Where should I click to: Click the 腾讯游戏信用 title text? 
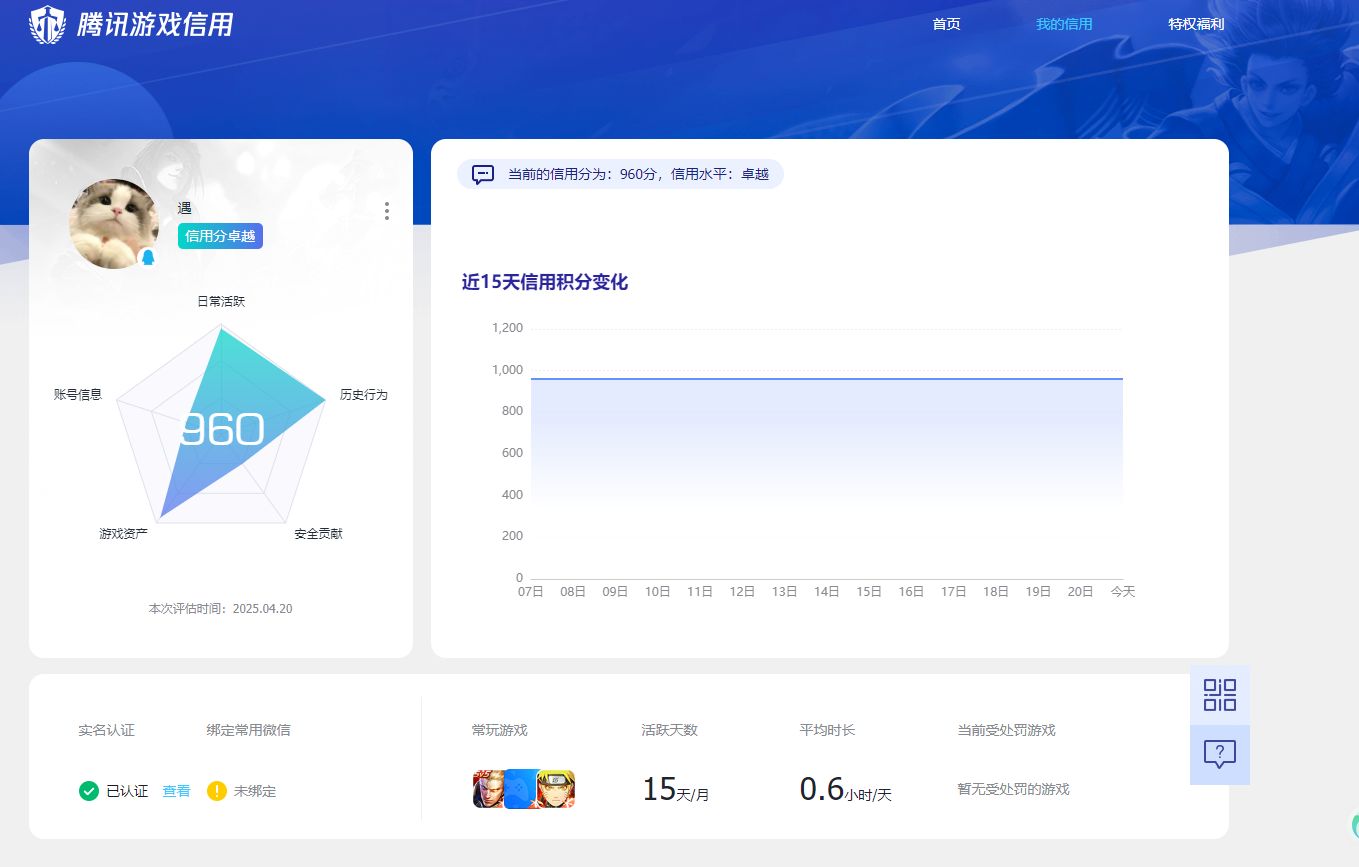tap(155, 24)
